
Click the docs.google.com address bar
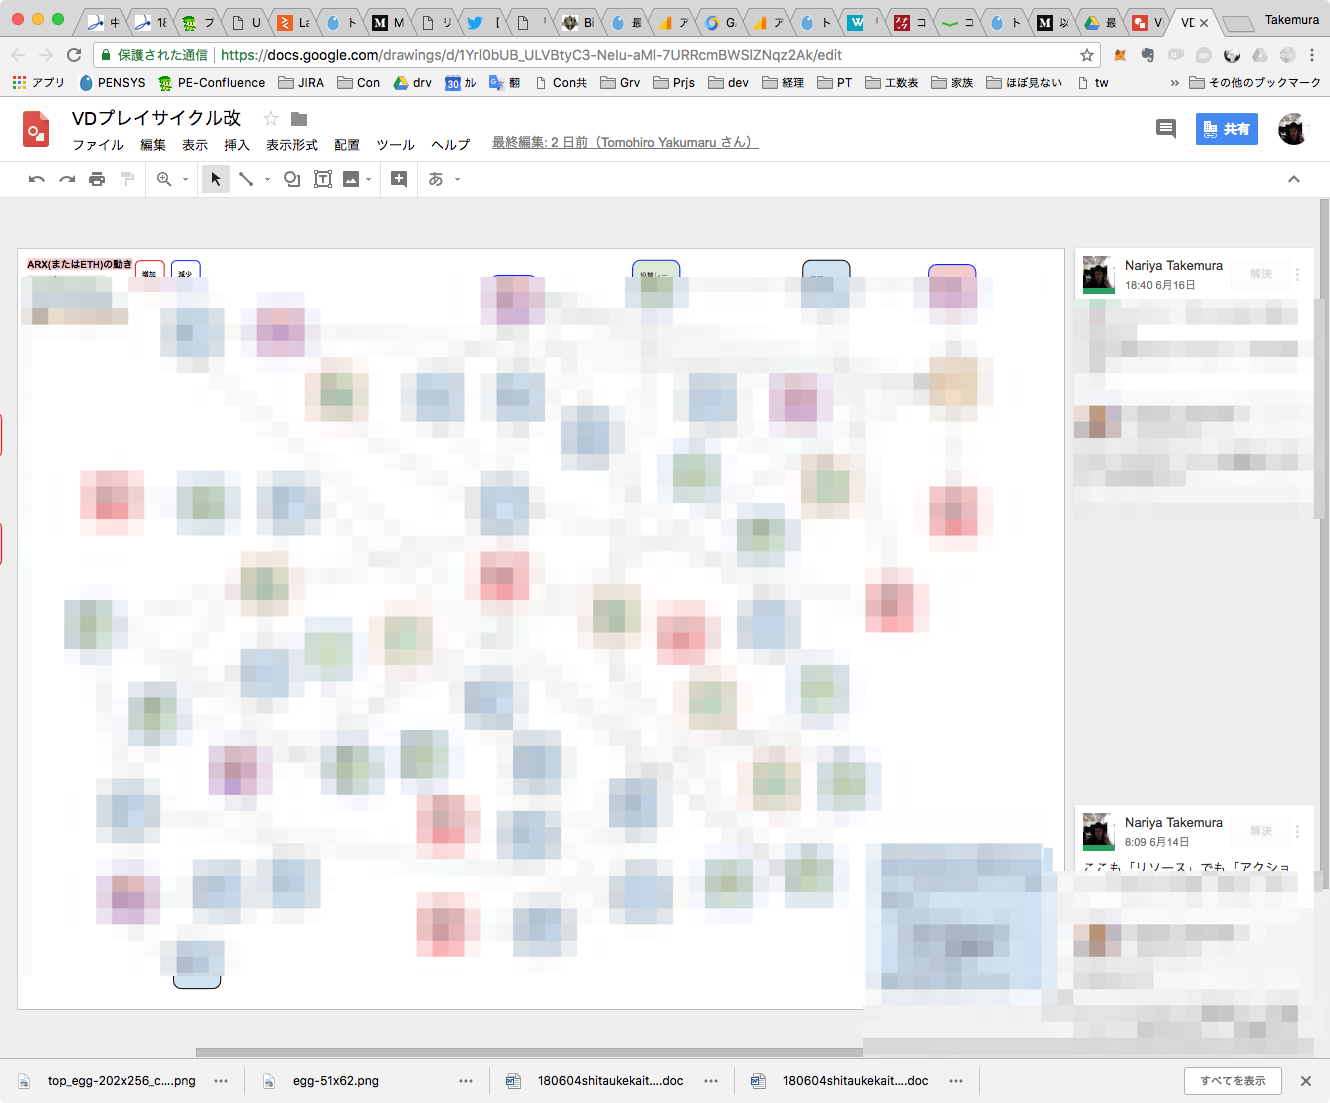(596, 55)
